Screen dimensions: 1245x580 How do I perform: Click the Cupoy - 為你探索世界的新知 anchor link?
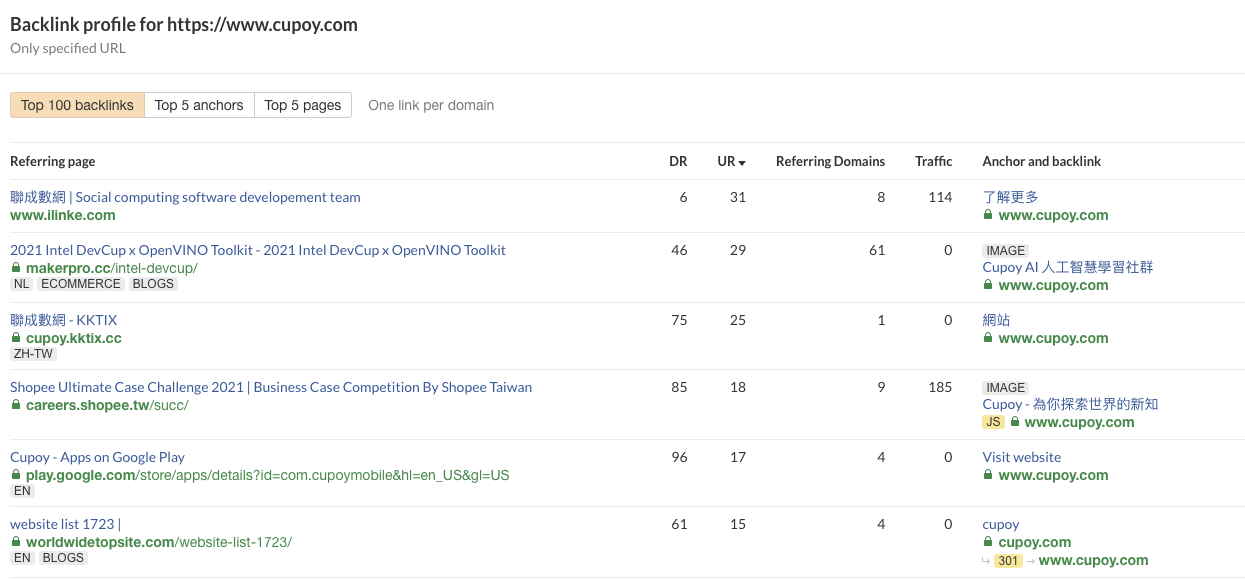1070,404
